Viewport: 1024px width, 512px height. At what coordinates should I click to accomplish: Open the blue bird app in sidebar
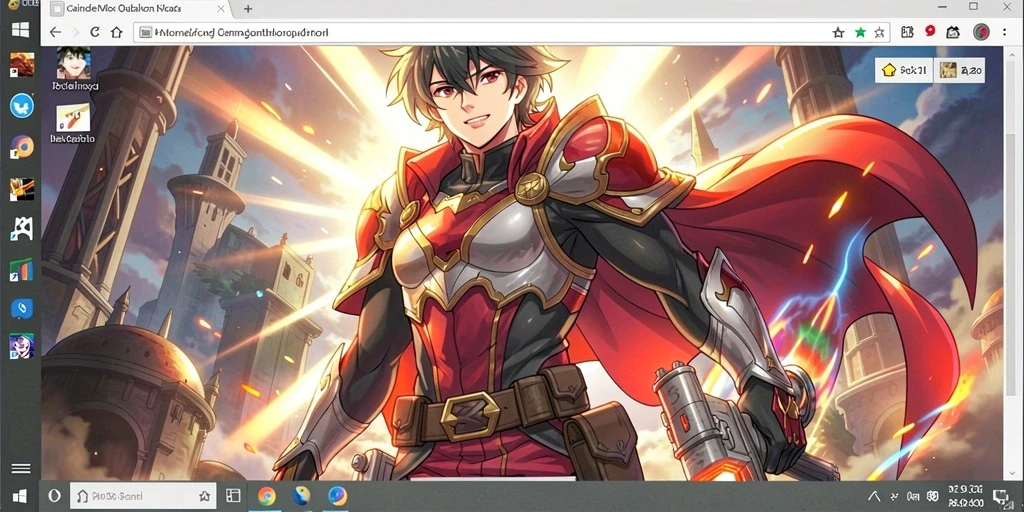(x=22, y=106)
